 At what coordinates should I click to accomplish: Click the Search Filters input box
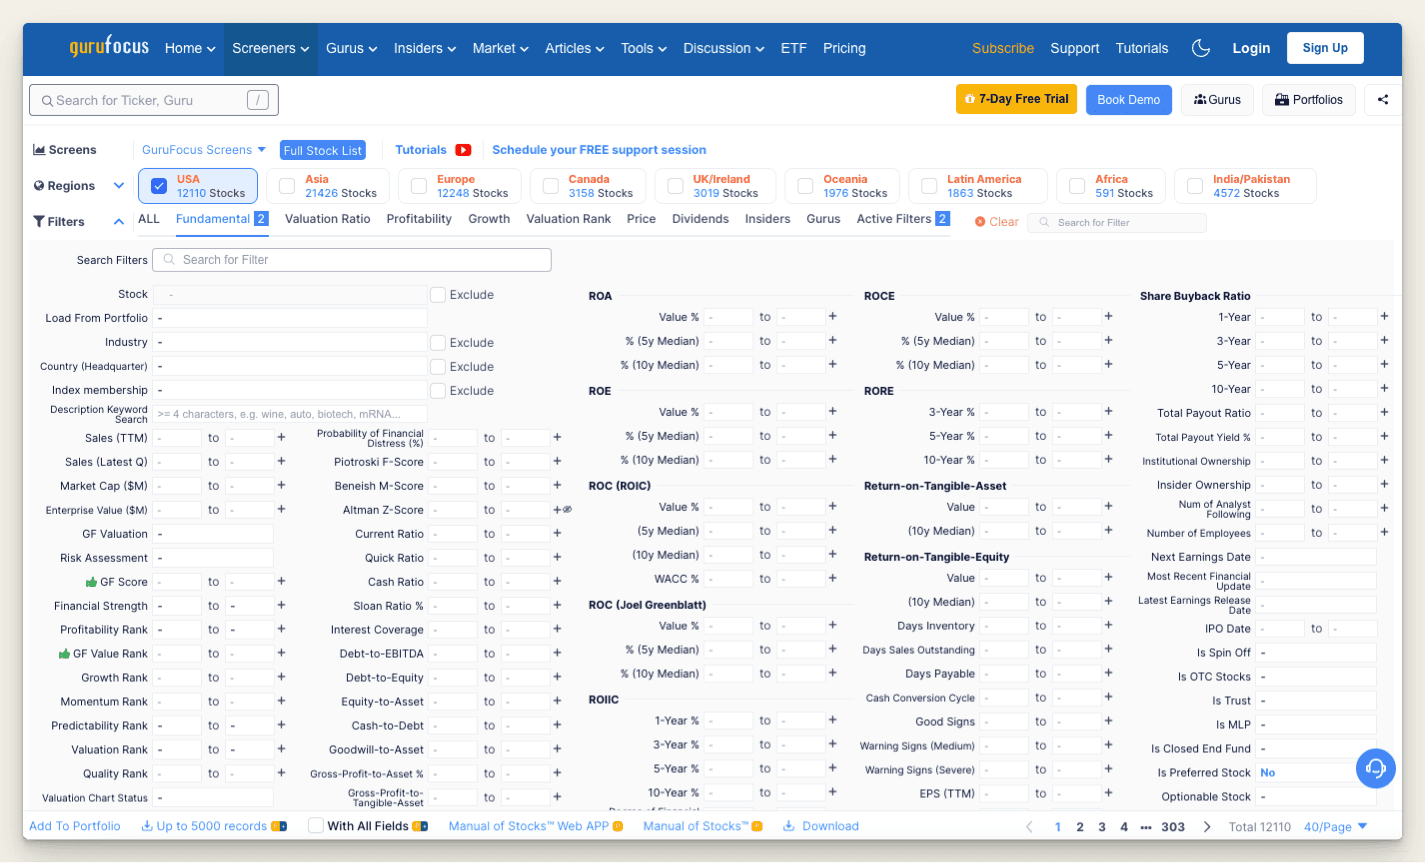point(352,260)
